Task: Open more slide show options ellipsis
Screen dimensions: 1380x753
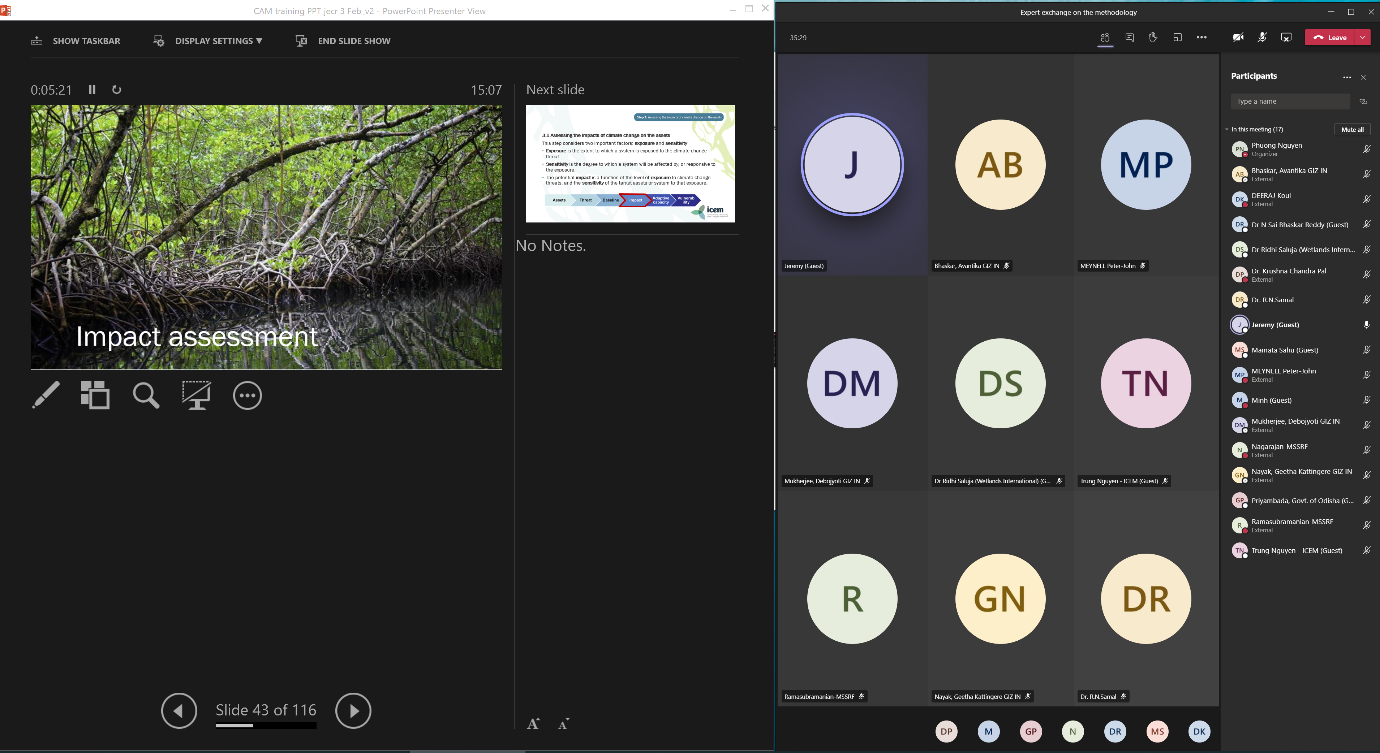Action: click(247, 396)
